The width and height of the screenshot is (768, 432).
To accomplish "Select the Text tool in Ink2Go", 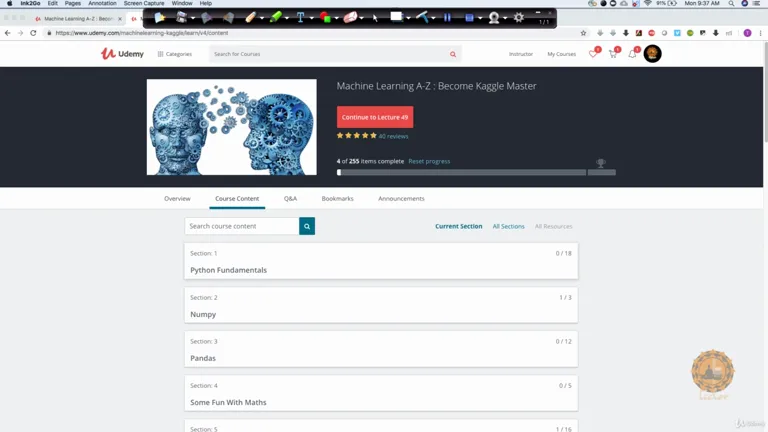I will [300, 18].
